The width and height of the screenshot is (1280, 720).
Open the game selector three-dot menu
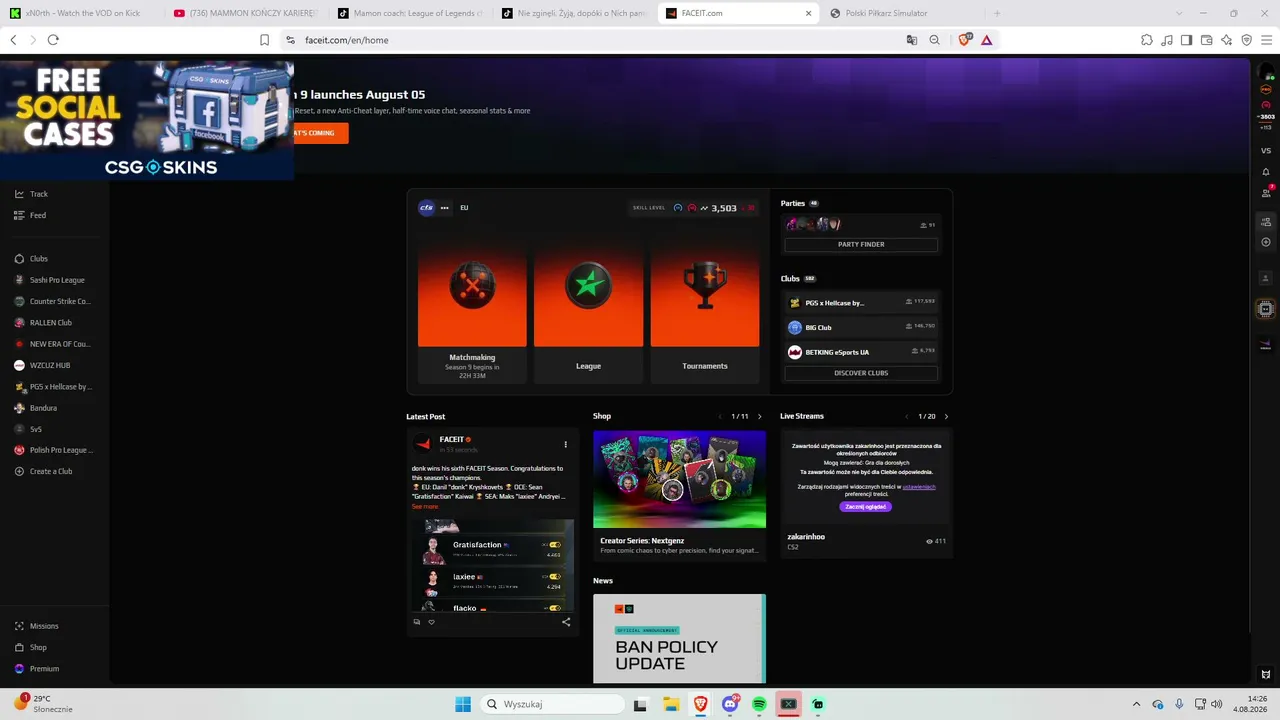pos(445,208)
